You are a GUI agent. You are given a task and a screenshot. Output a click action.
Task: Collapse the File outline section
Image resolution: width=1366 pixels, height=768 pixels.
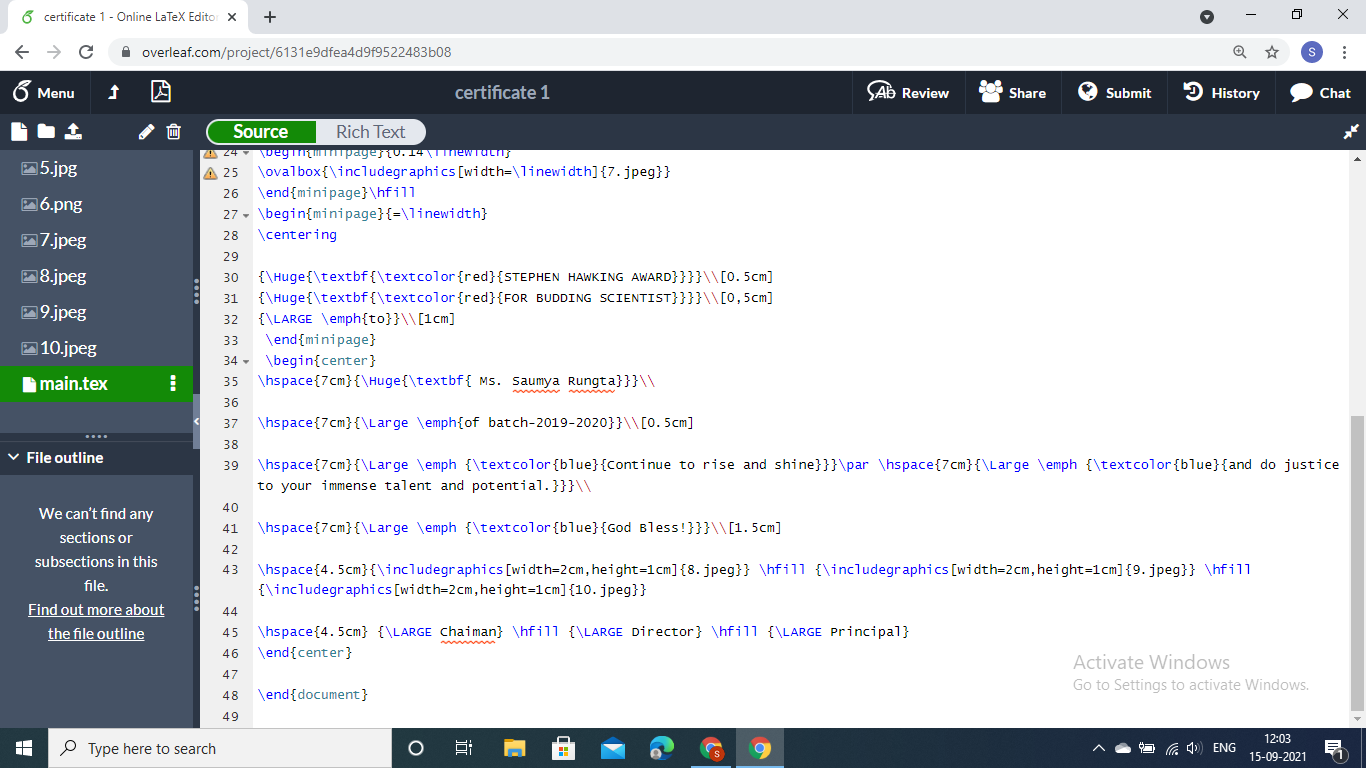point(13,457)
